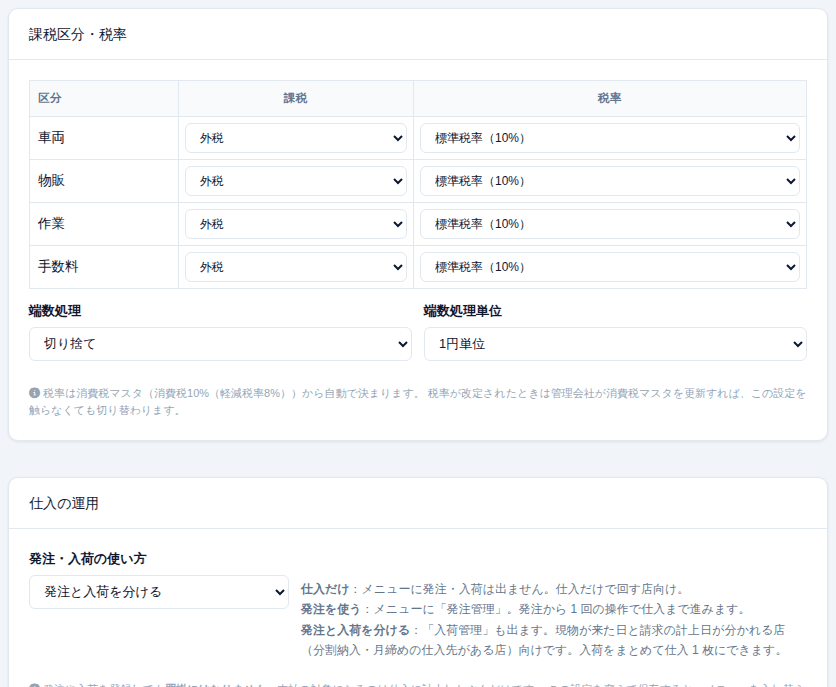Open the 税率 dropdown for 車両 row
Image resolution: width=836 pixels, height=687 pixels.
tap(609, 138)
